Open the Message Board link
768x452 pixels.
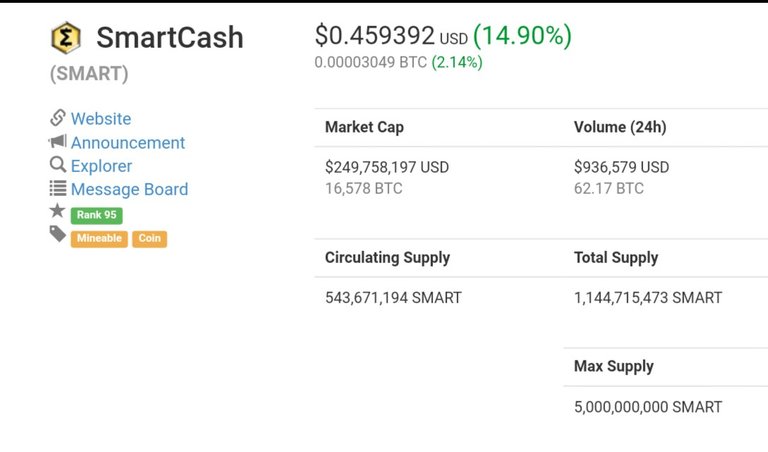click(129, 189)
